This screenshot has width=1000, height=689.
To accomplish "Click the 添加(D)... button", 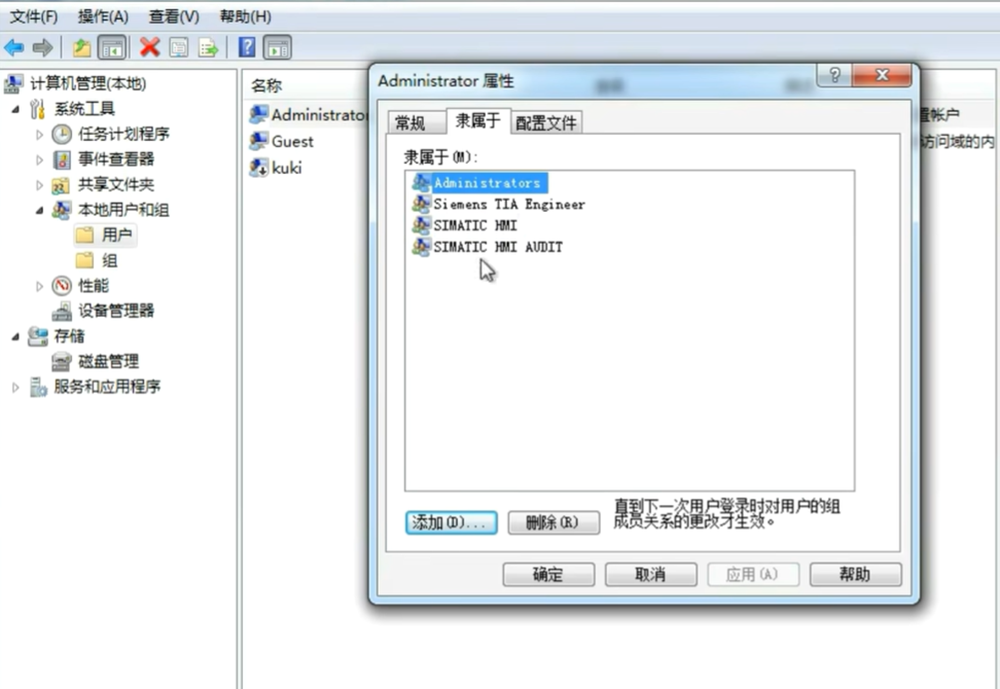I will [x=450, y=523].
